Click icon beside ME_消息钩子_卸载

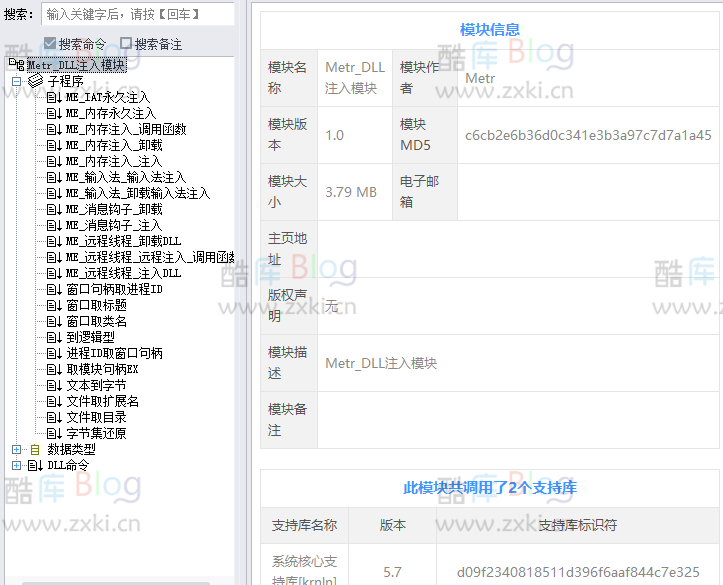point(54,210)
